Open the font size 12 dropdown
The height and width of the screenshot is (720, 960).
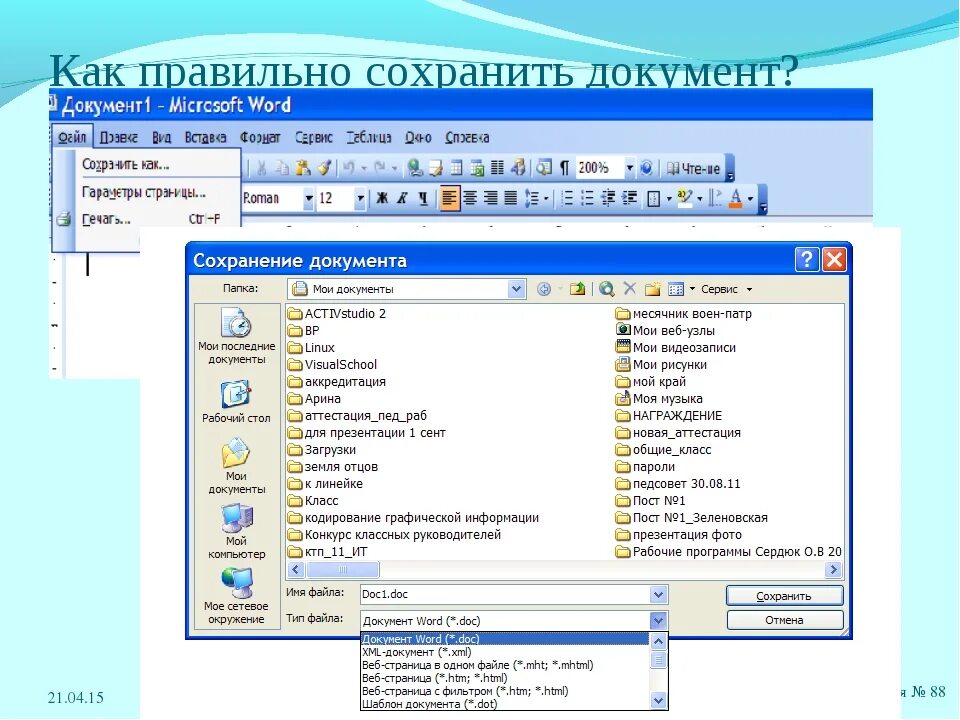(x=361, y=198)
